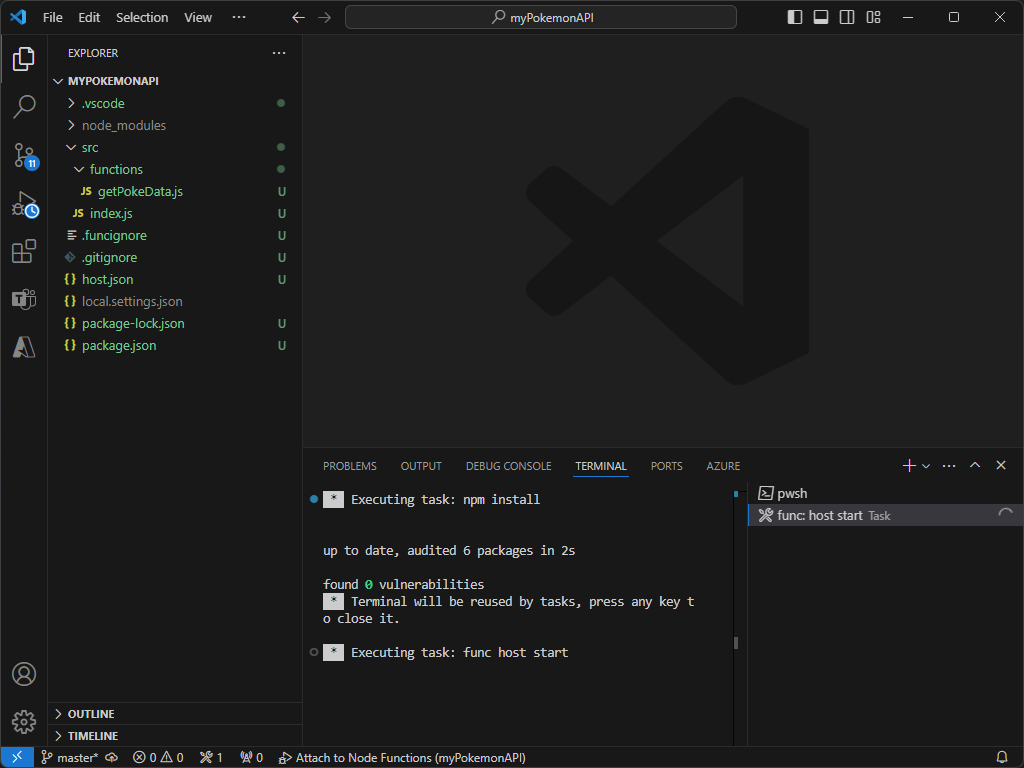The width and height of the screenshot is (1024, 768).
Task: Open terminal panel more actions ellipsis
Action: 949,466
